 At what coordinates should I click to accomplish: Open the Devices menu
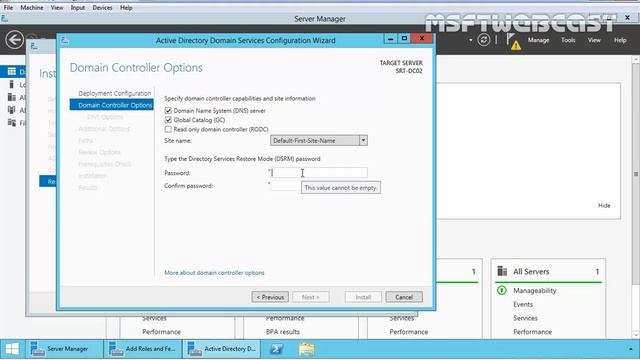(102, 7)
